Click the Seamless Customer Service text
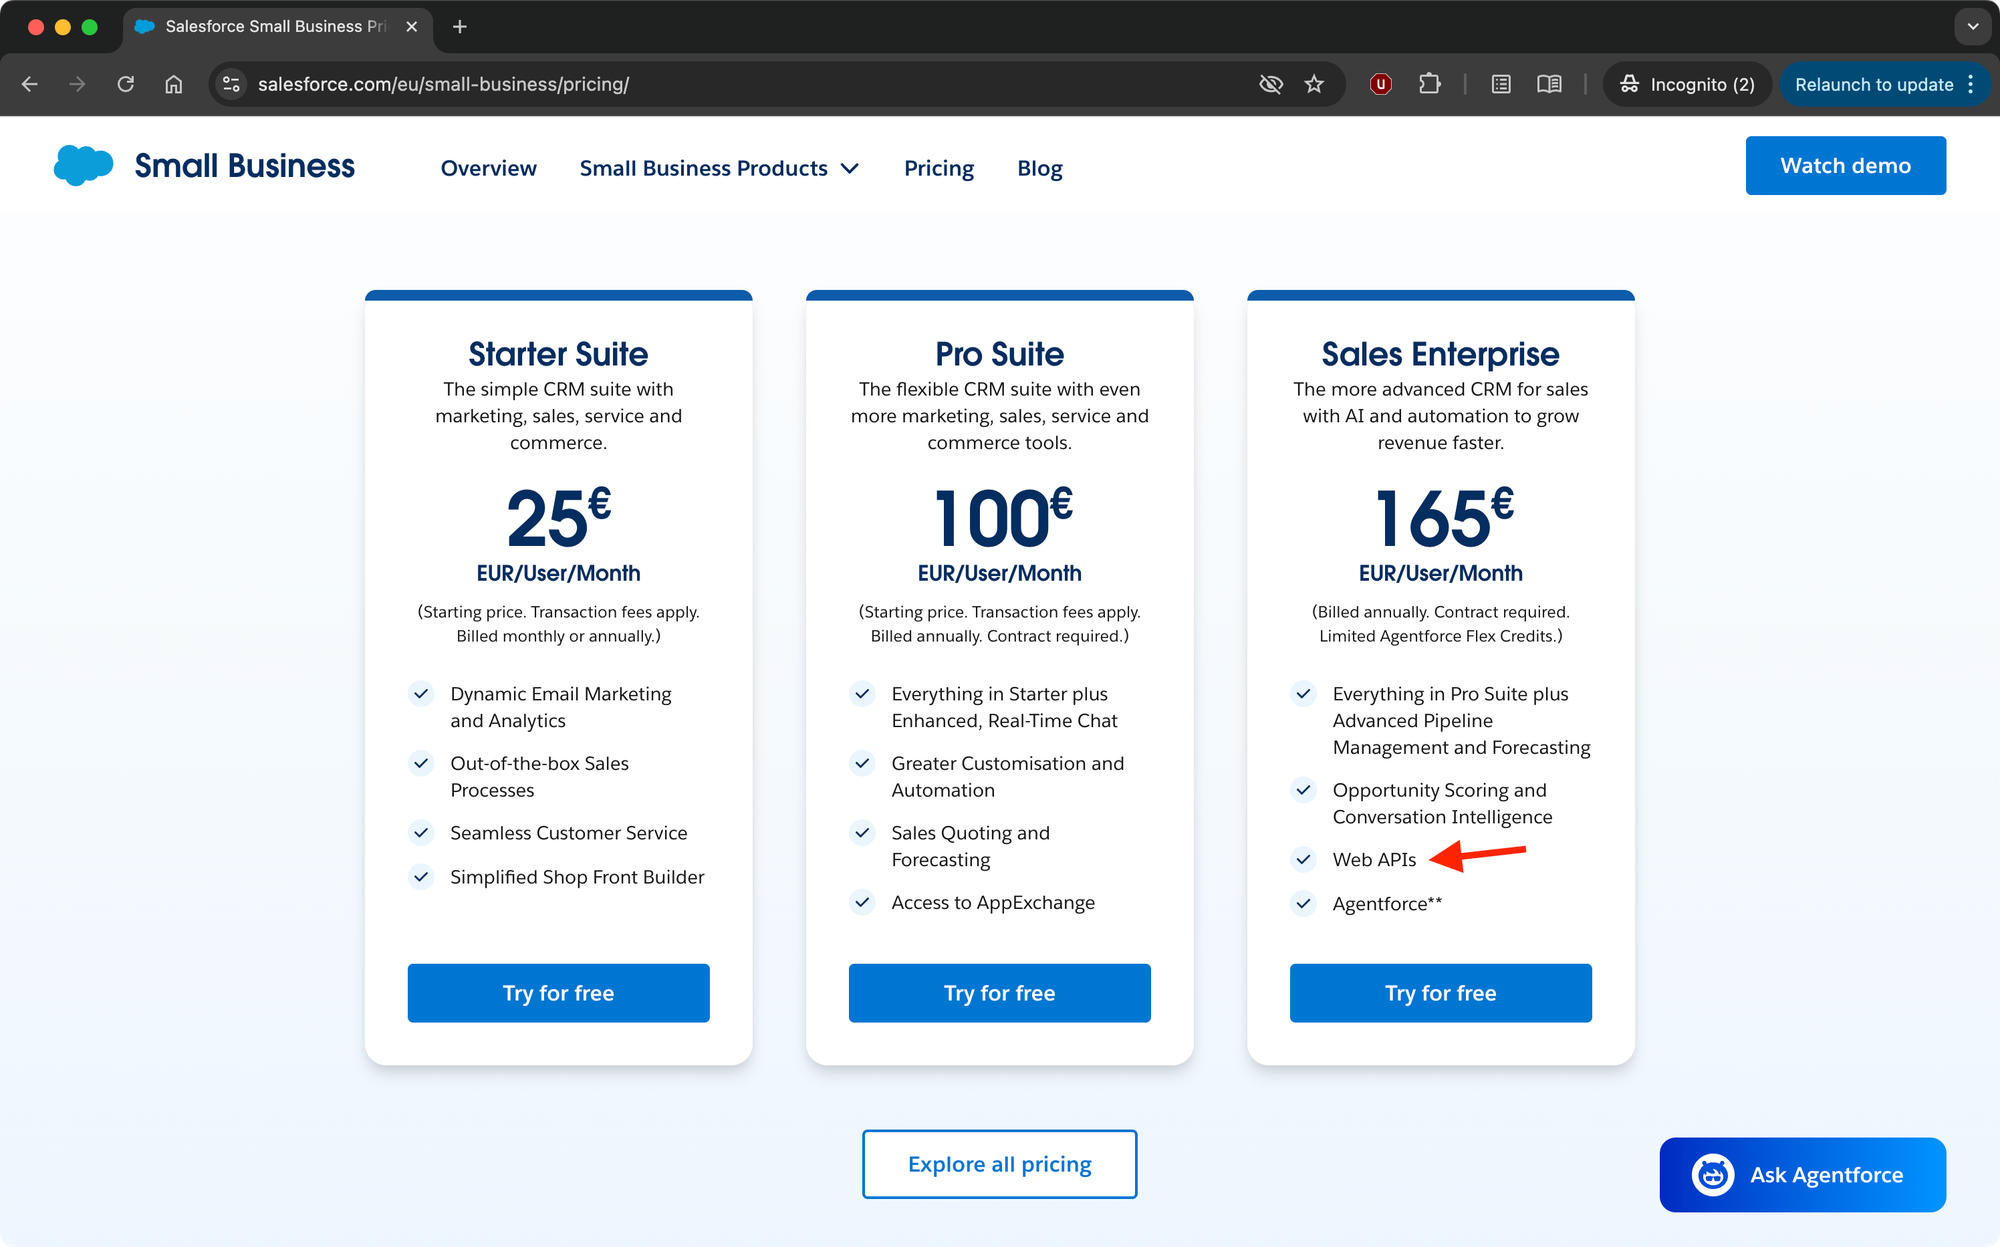 point(569,833)
